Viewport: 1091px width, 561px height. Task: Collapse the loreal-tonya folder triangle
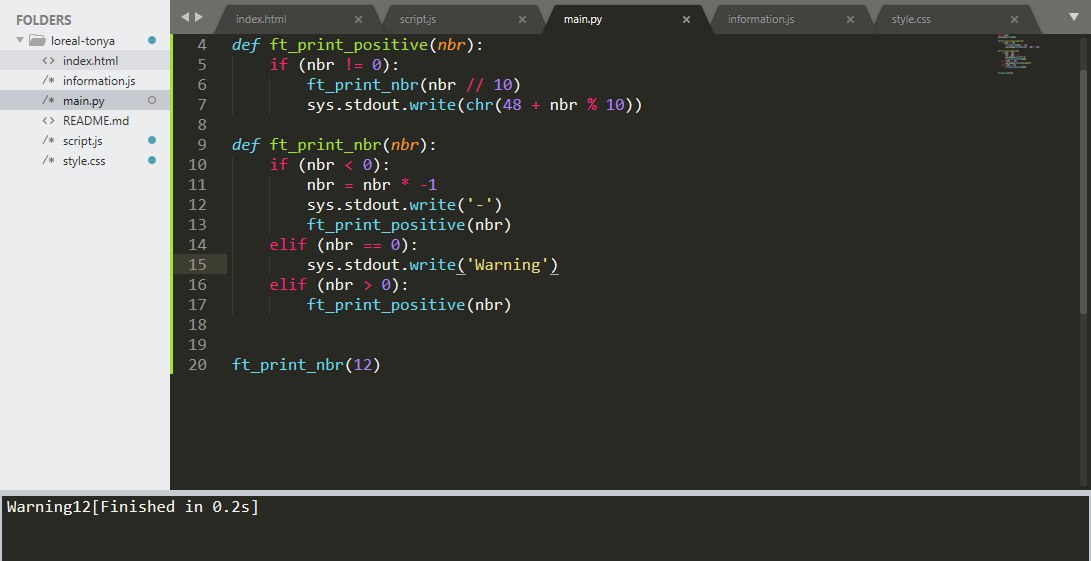click(x=20, y=40)
